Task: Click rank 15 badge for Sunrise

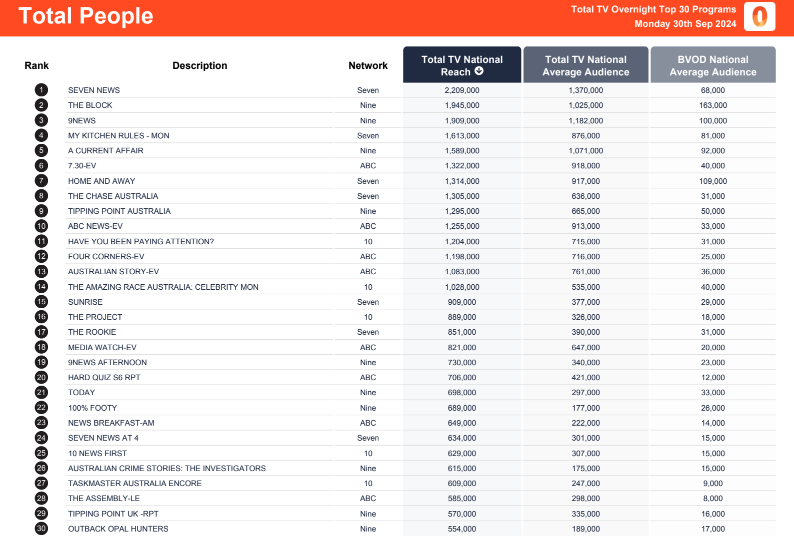Action: pyautogui.click(x=41, y=302)
